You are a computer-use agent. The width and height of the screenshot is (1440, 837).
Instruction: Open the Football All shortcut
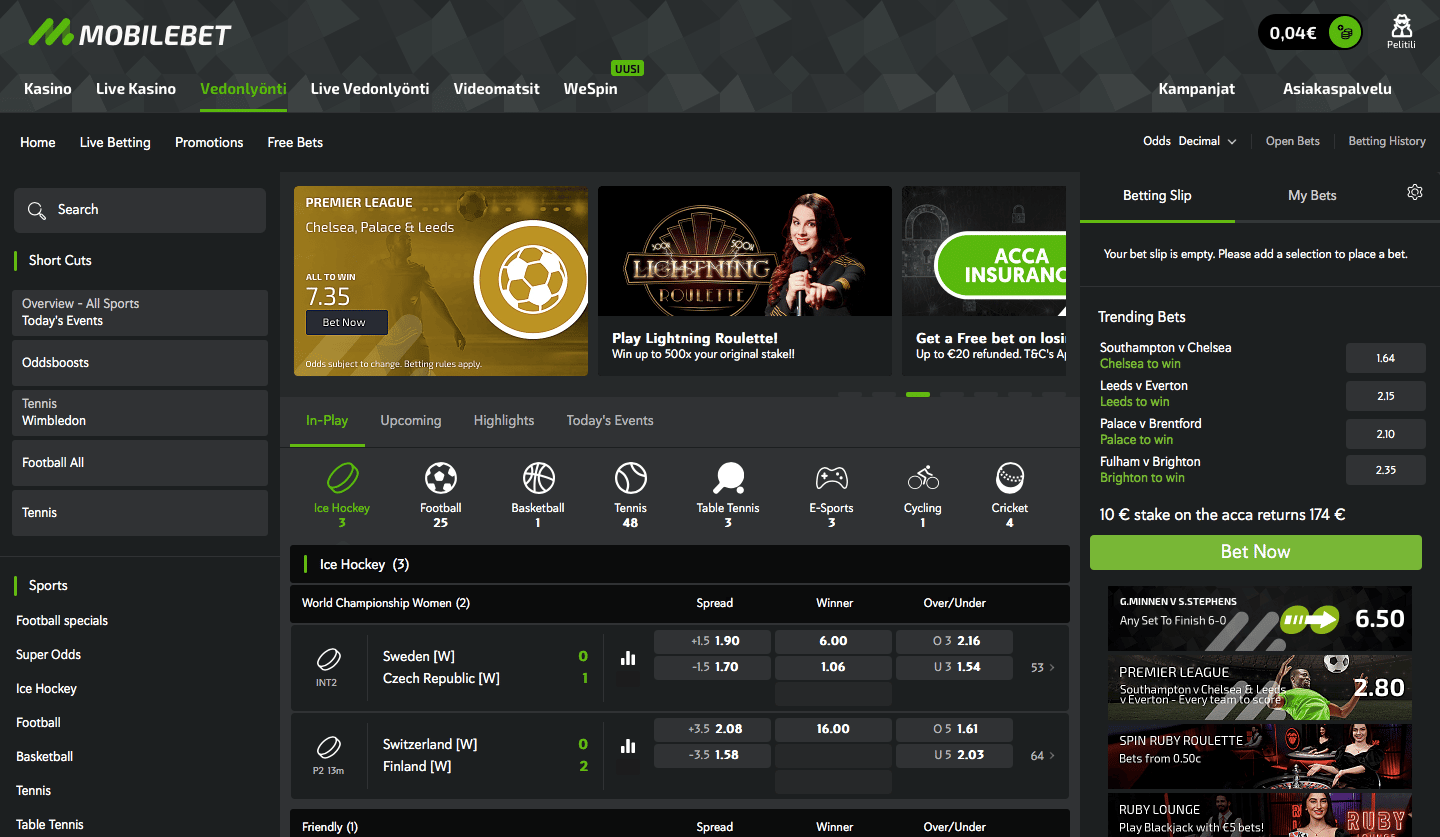coord(140,463)
